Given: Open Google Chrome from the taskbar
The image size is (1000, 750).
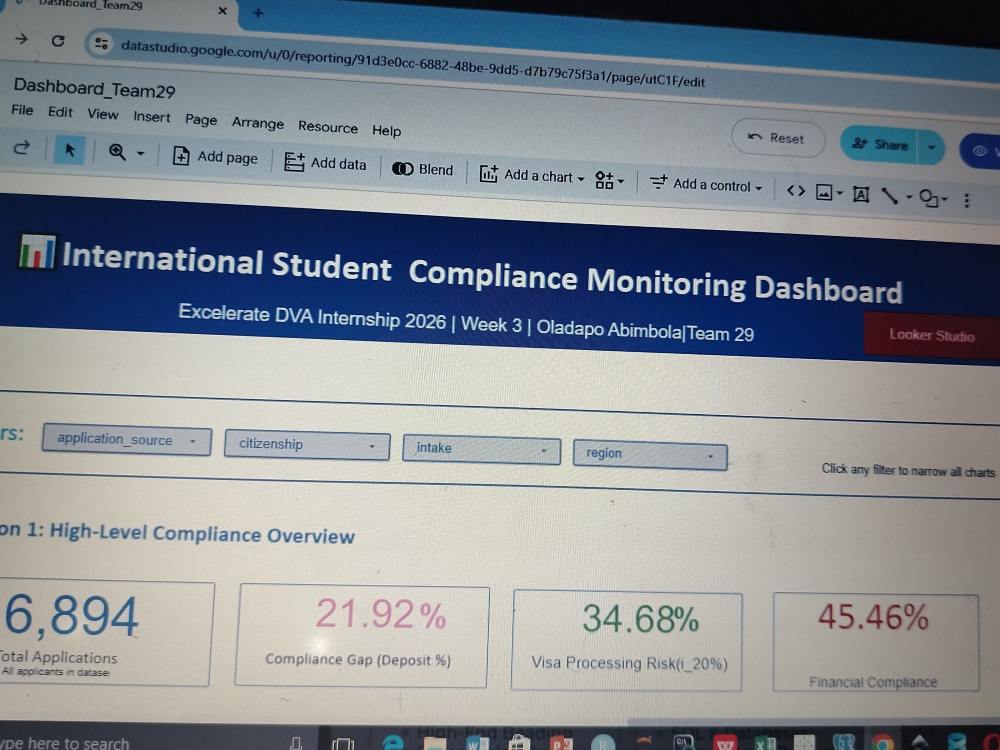Looking at the screenshot, I should [883, 743].
